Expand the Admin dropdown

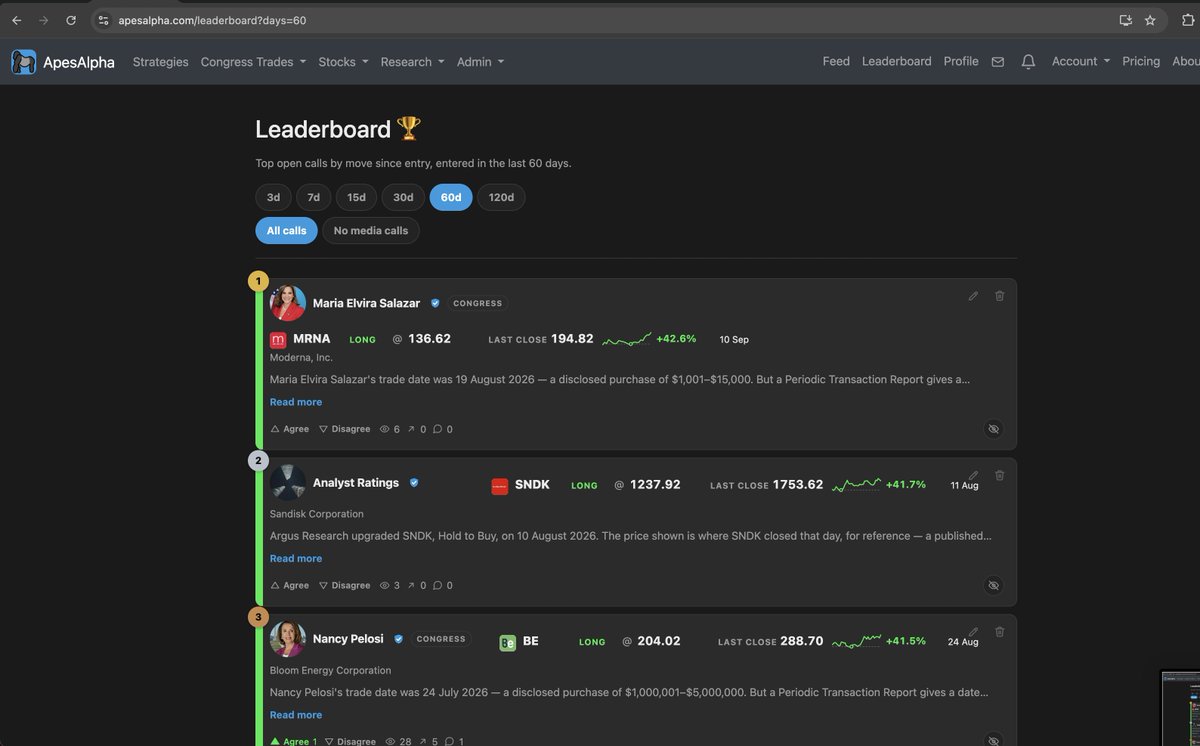[x=480, y=62]
